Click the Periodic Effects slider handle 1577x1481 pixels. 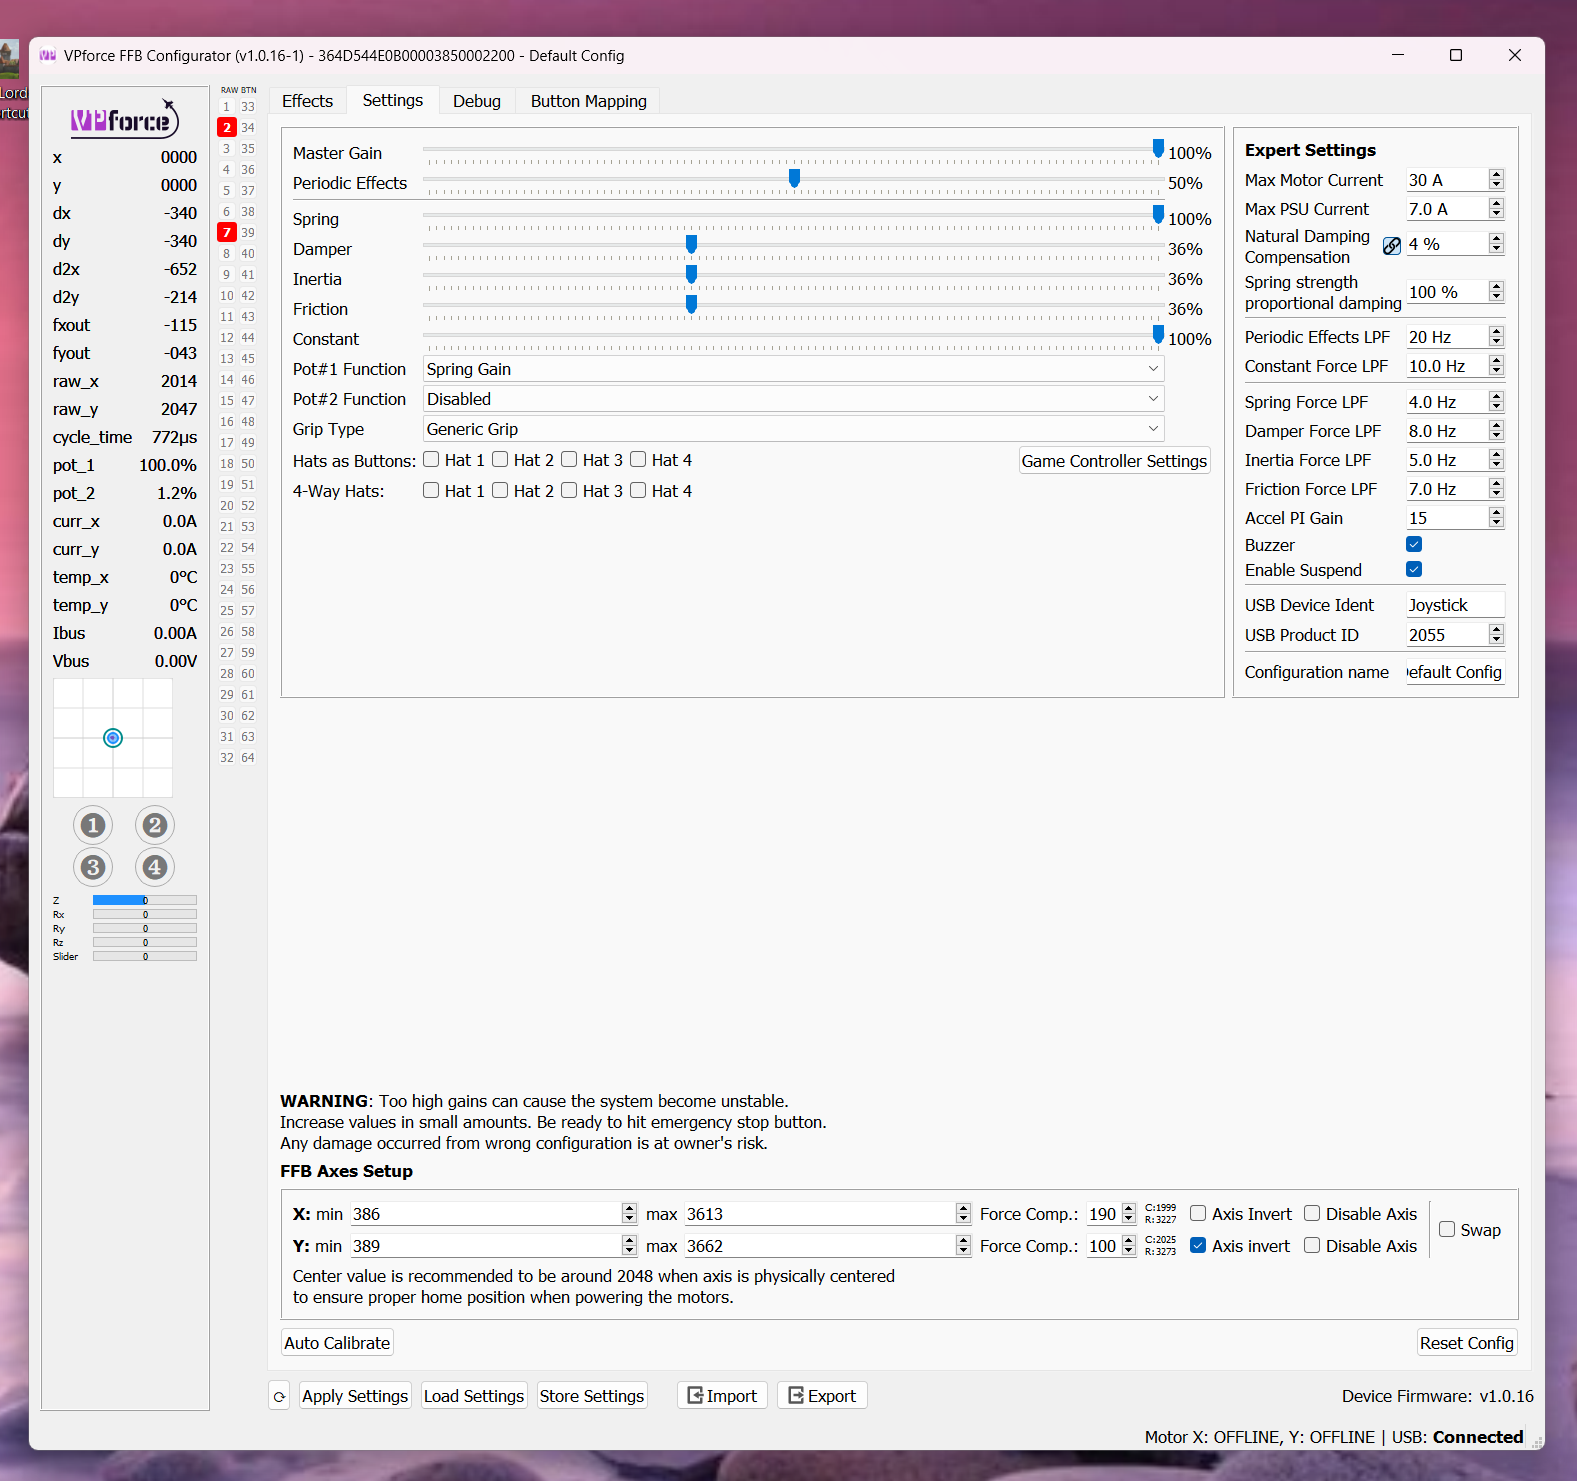[x=794, y=178]
